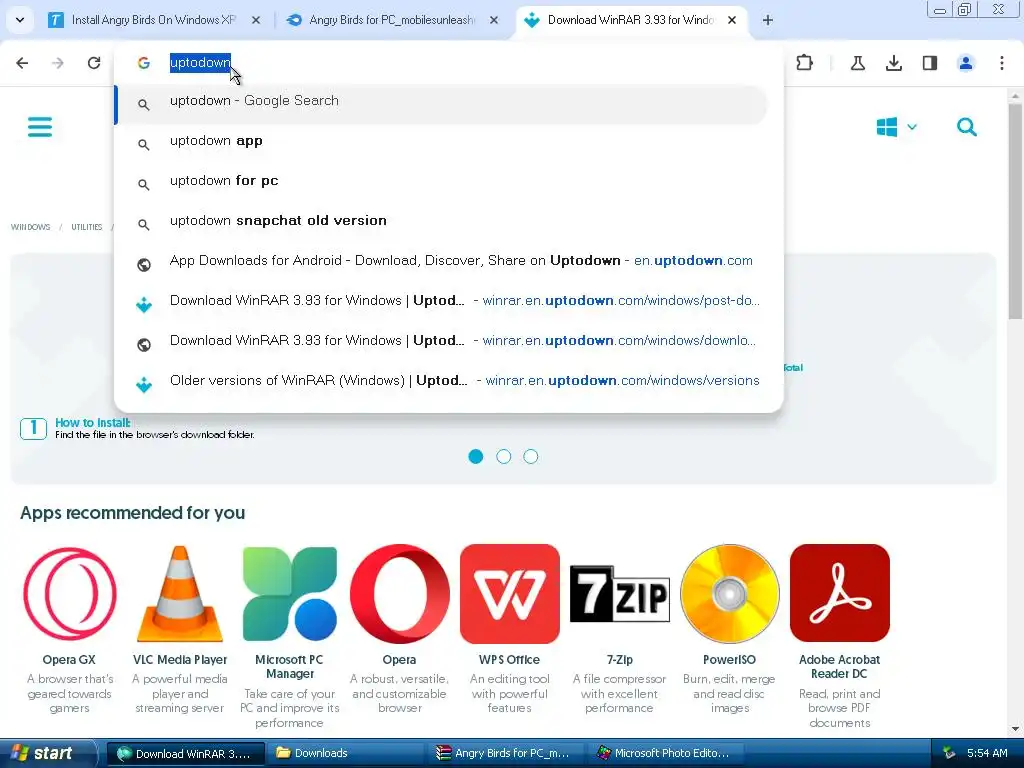
Task: Switch to Angry Birds for PC_mobilesunleashed tab
Action: click(392, 20)
